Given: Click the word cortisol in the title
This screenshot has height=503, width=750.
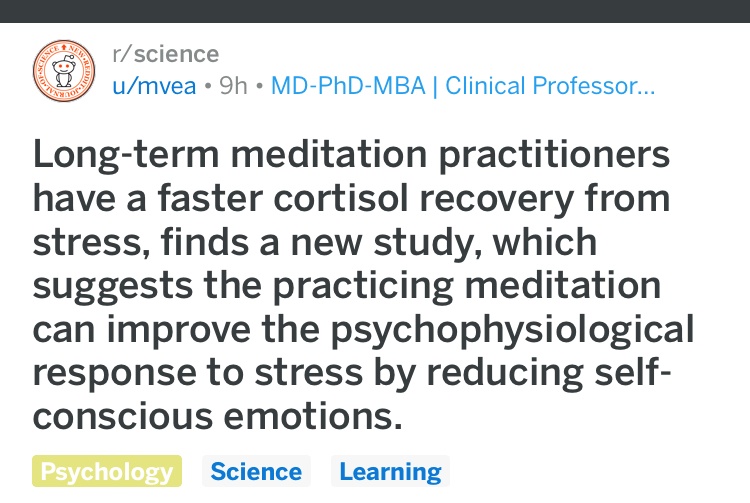Looking at the screenshot, I should 341,198.
